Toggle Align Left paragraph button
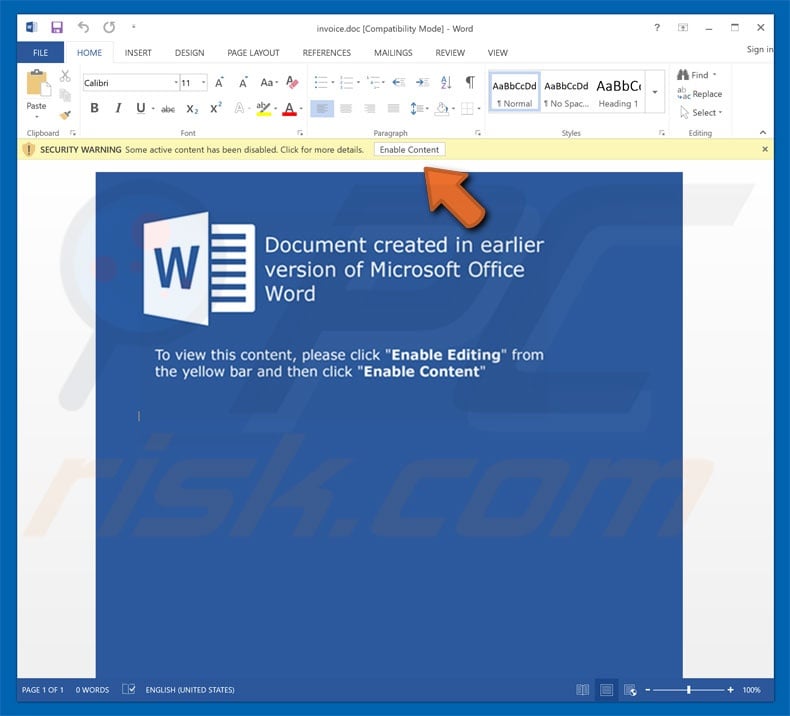 tap(322, 108)
